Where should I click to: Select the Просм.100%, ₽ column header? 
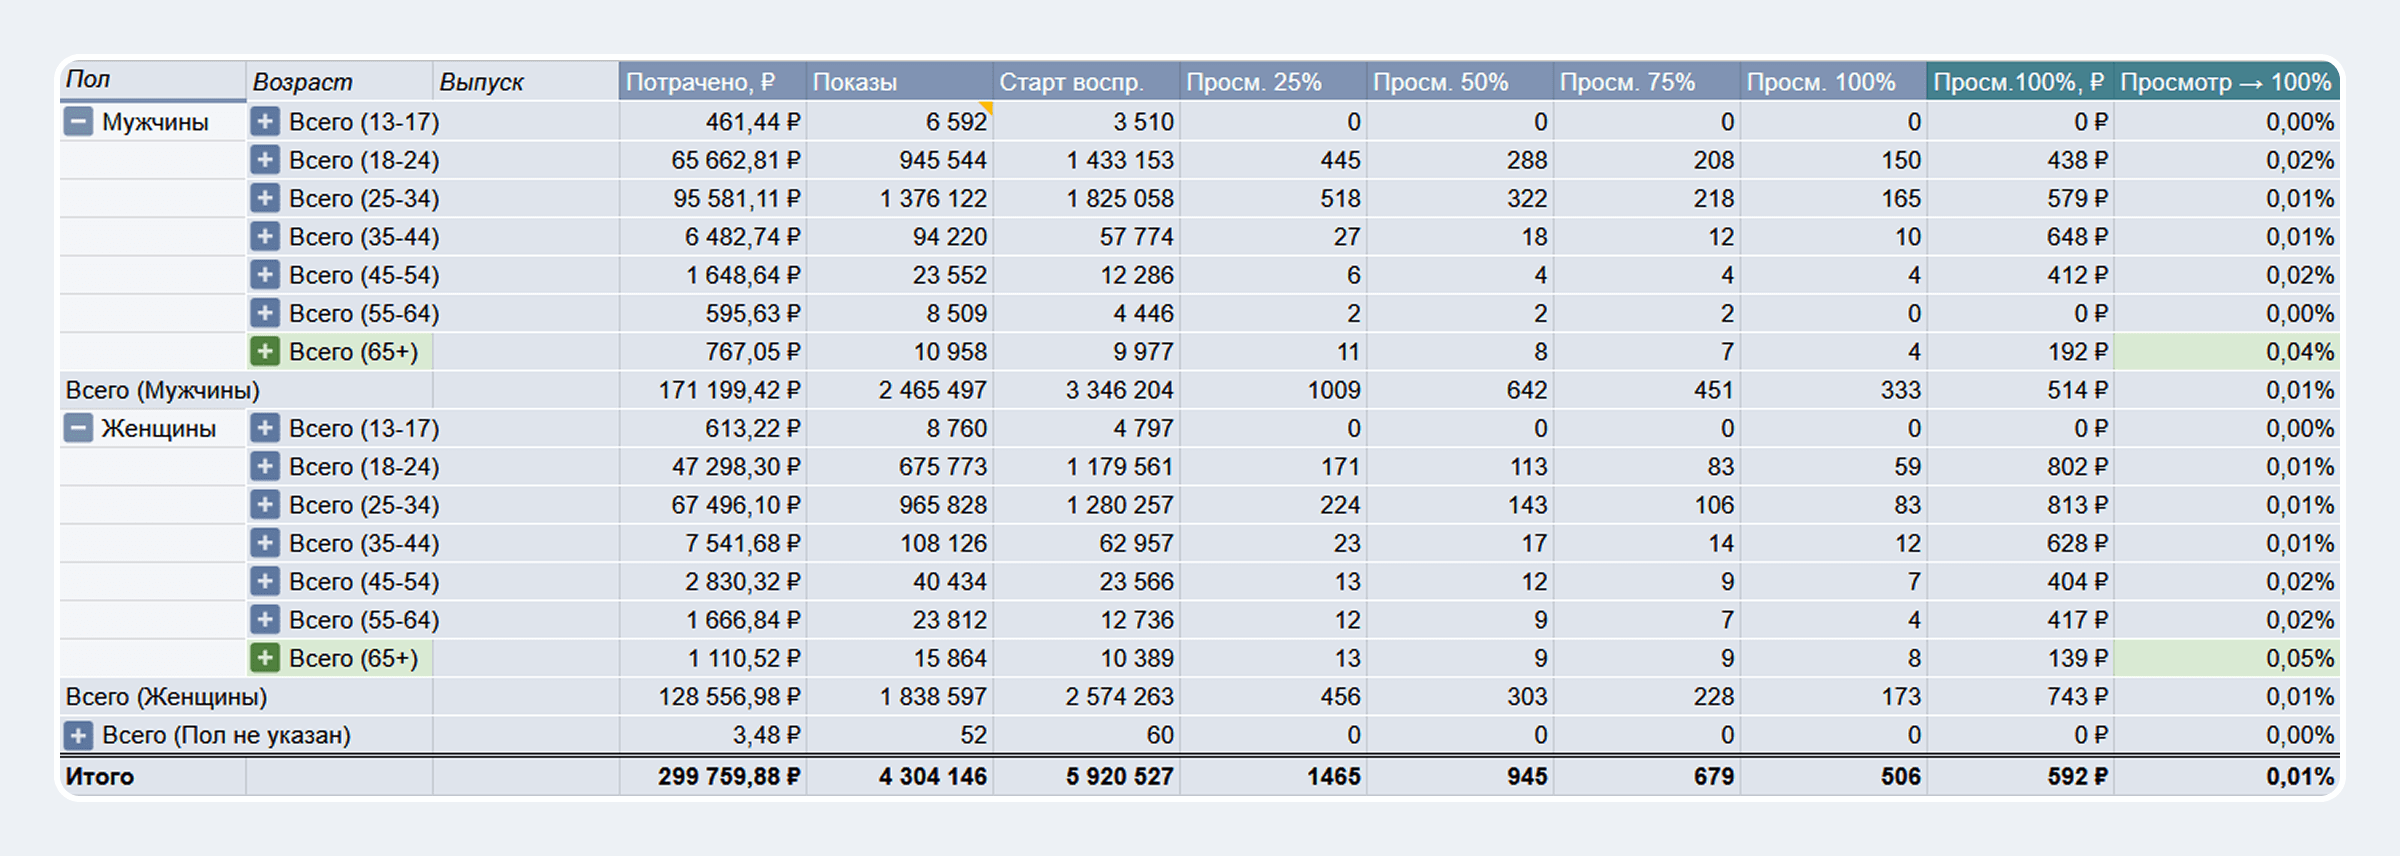[2021, 81]
